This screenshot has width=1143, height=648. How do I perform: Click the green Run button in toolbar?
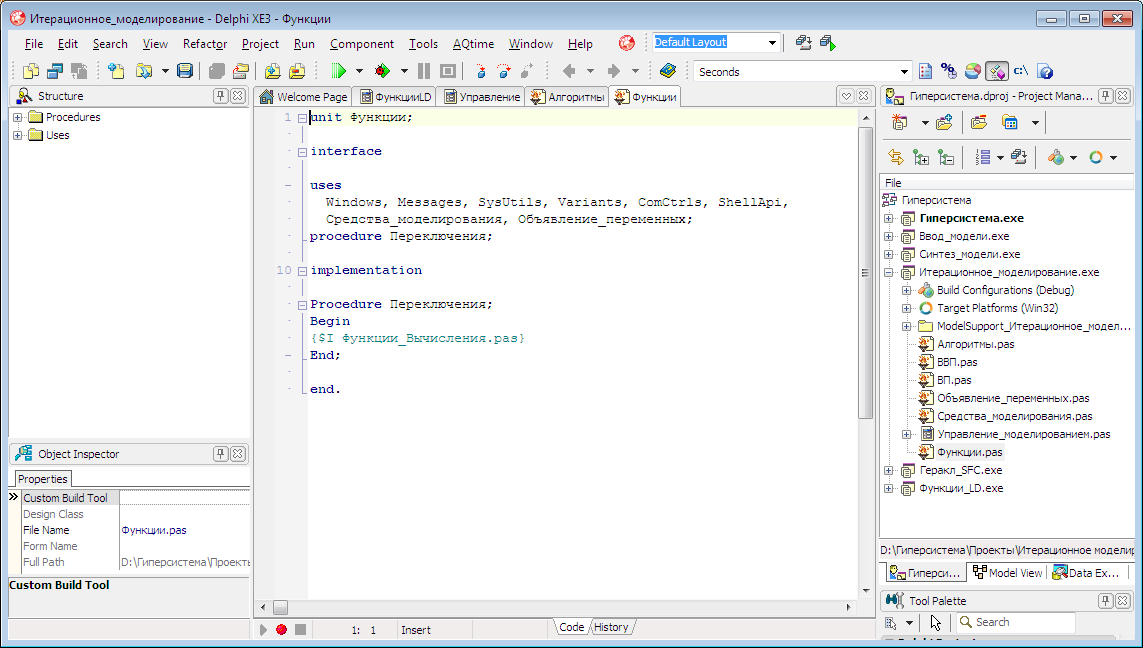click(x=338, y=71)
